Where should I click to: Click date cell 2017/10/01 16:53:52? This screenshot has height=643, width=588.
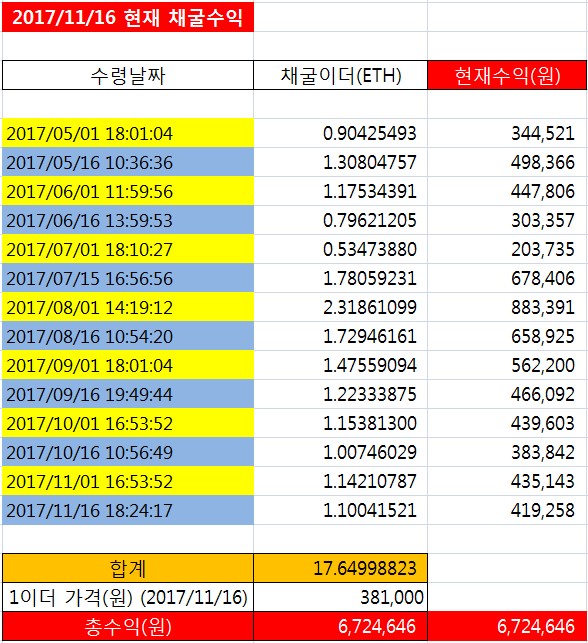pos(128,423)
